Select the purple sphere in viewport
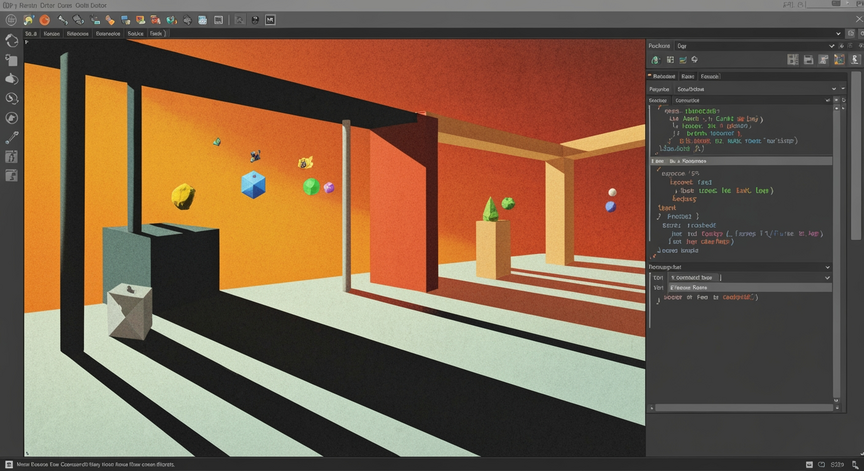The width and height of the screenshot is (864, 471). [329, 188]
